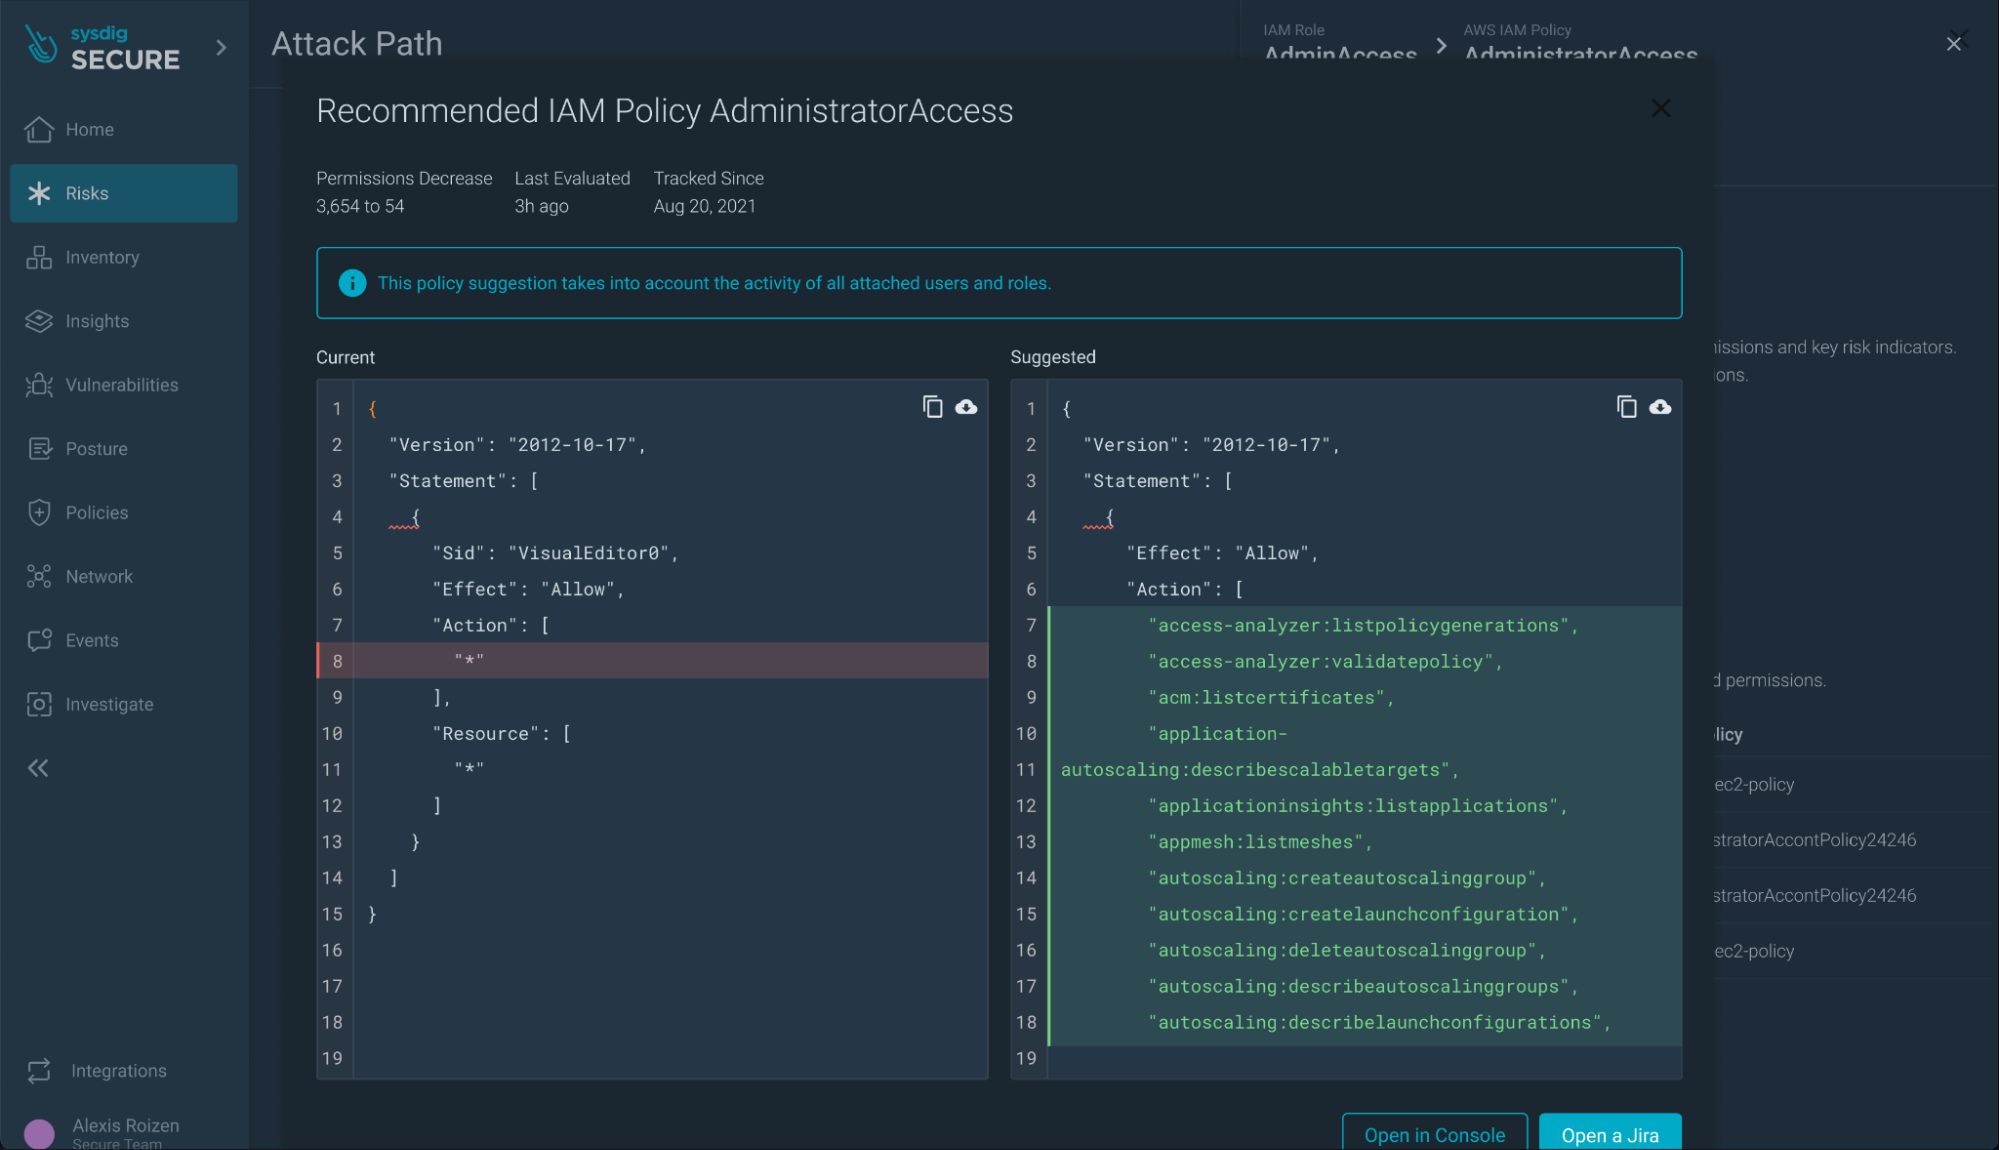Open the Inventory section
The image size is (1999, 1150).
coord(124,257)
